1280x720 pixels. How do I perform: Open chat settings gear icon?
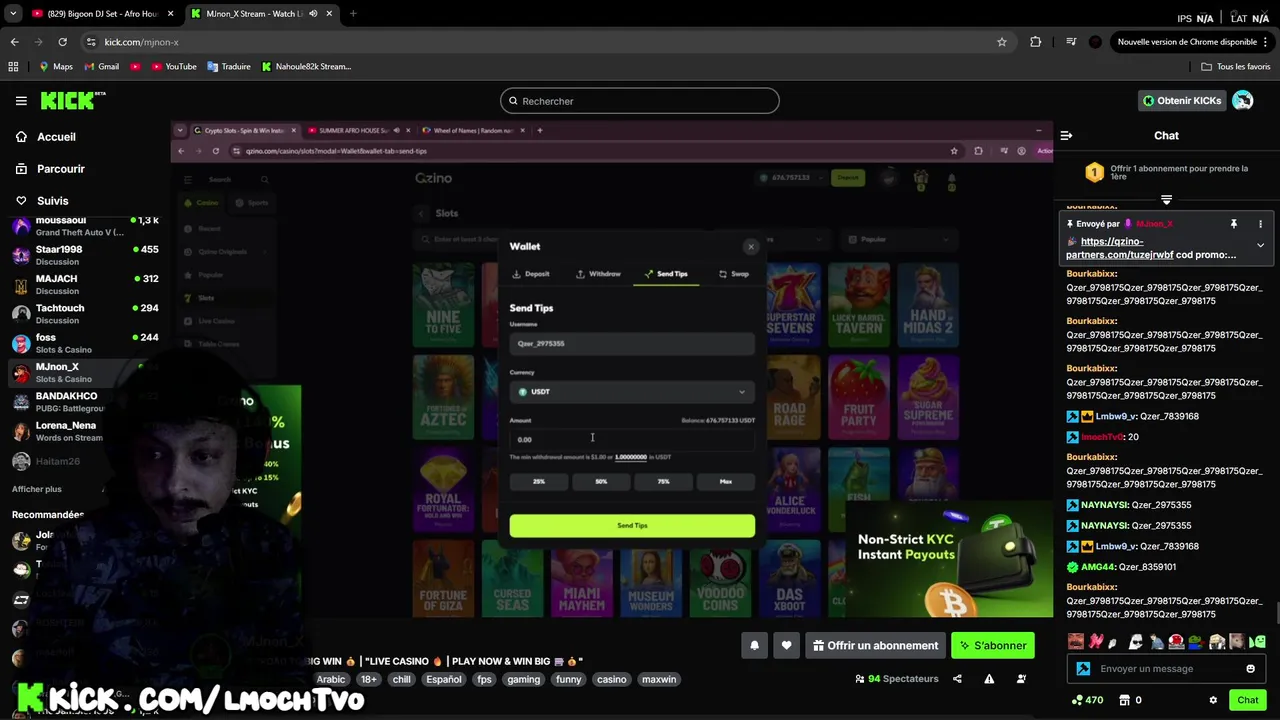pos(1213,700)
